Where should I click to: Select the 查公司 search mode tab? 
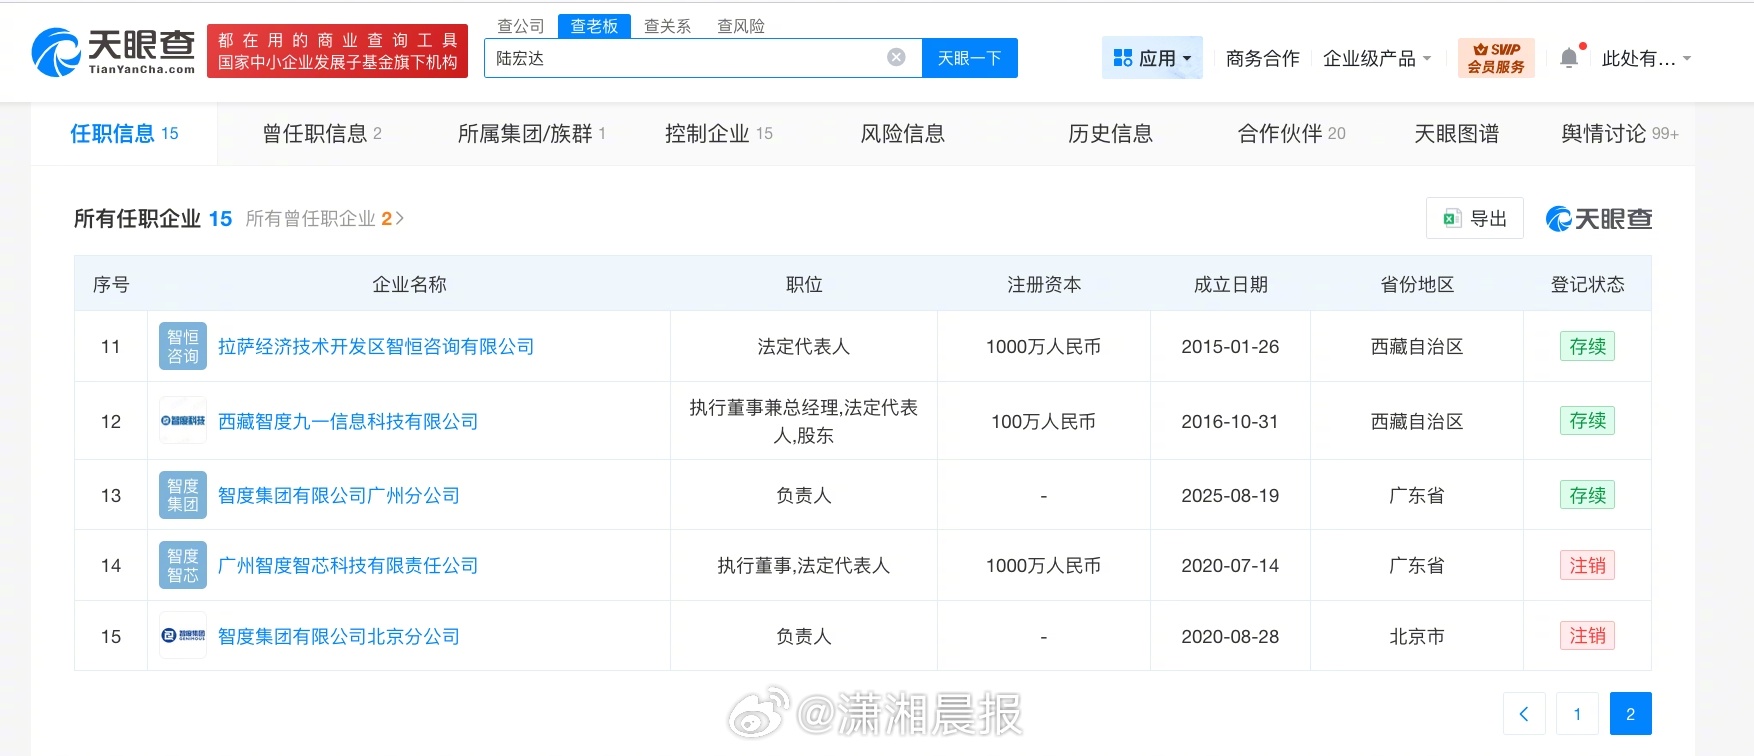[x=520, y=26]
